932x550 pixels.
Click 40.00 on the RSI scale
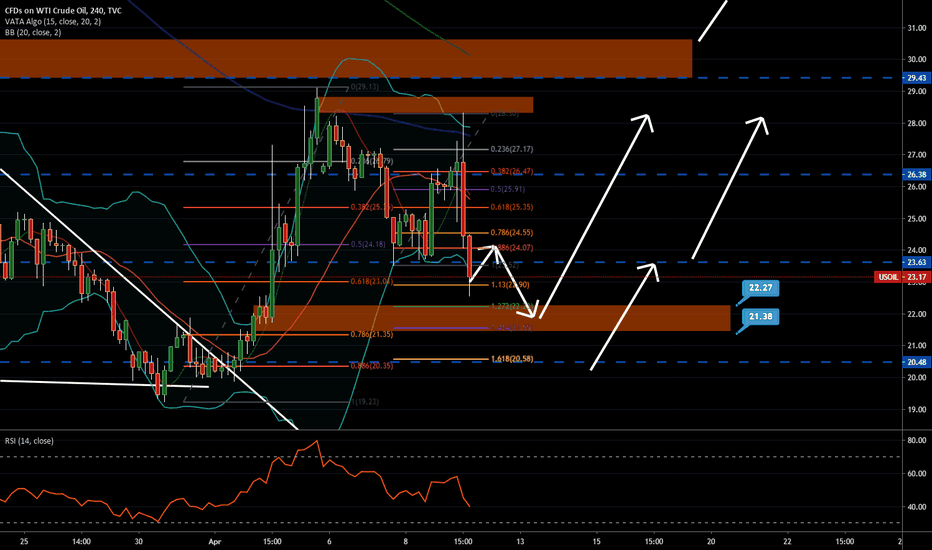pyautogui.click(x=917, y=507)
